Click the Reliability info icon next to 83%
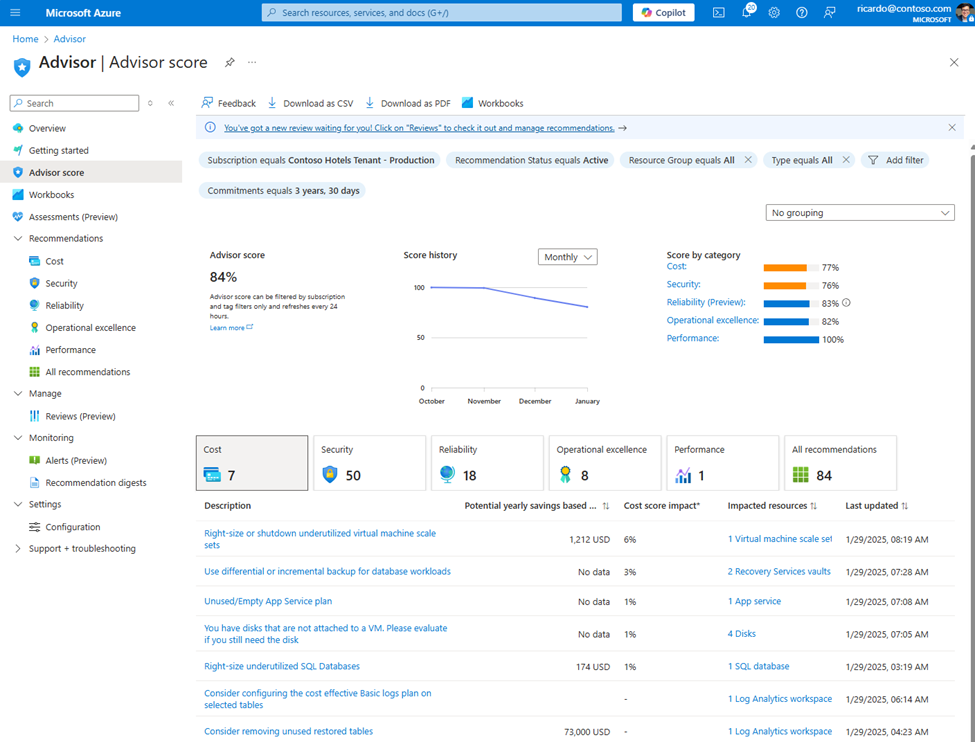Image resolution: width=975 pixels, height=742 pixels. click(846, 303)
